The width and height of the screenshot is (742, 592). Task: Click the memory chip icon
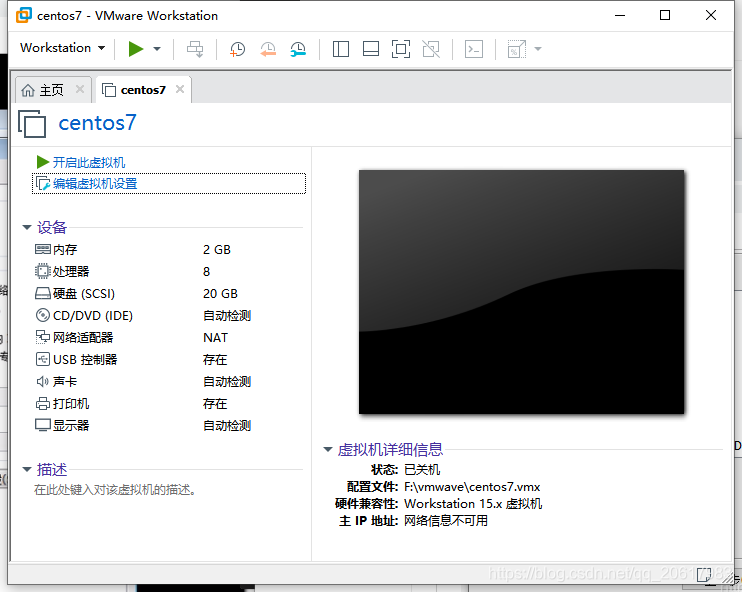pos(43,249)
